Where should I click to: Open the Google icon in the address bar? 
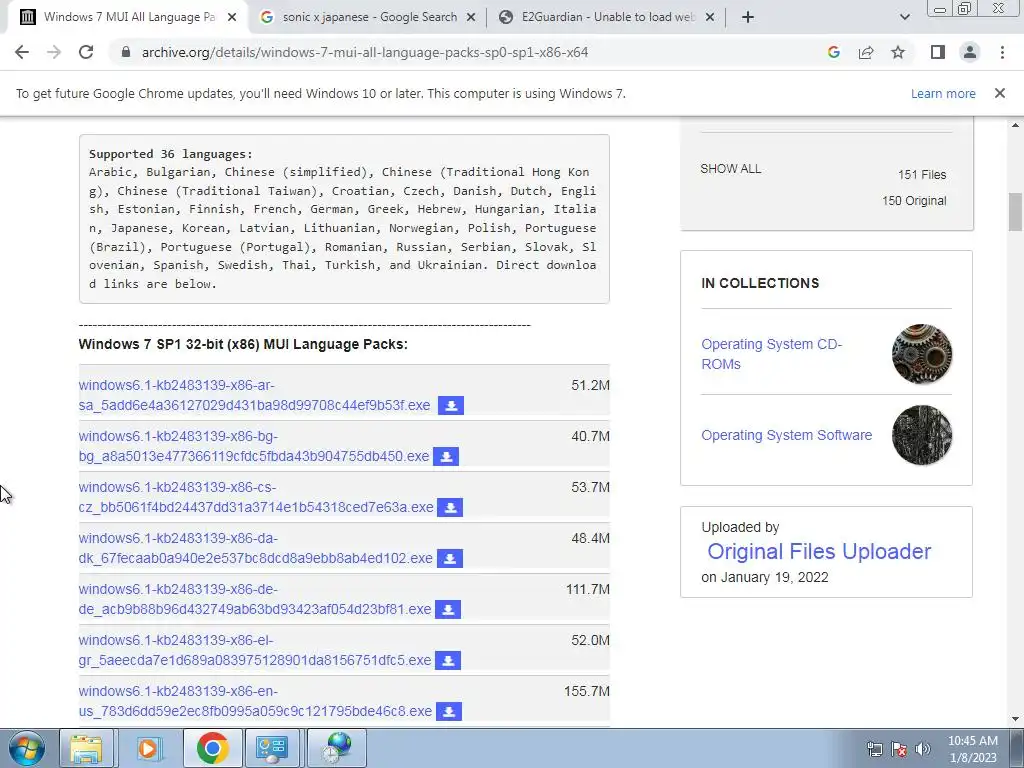(x=833, y=52)
